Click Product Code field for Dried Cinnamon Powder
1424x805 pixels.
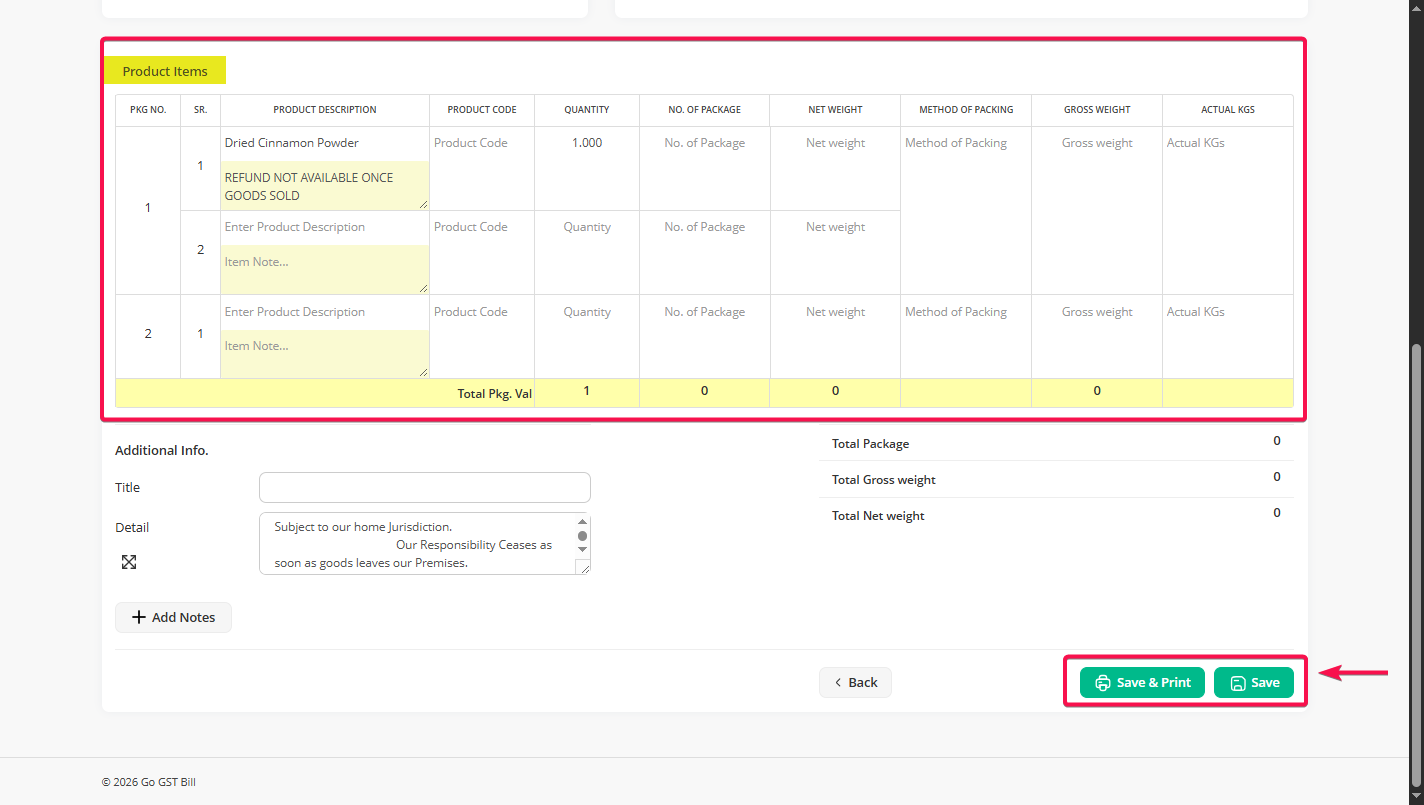point(481,143)
